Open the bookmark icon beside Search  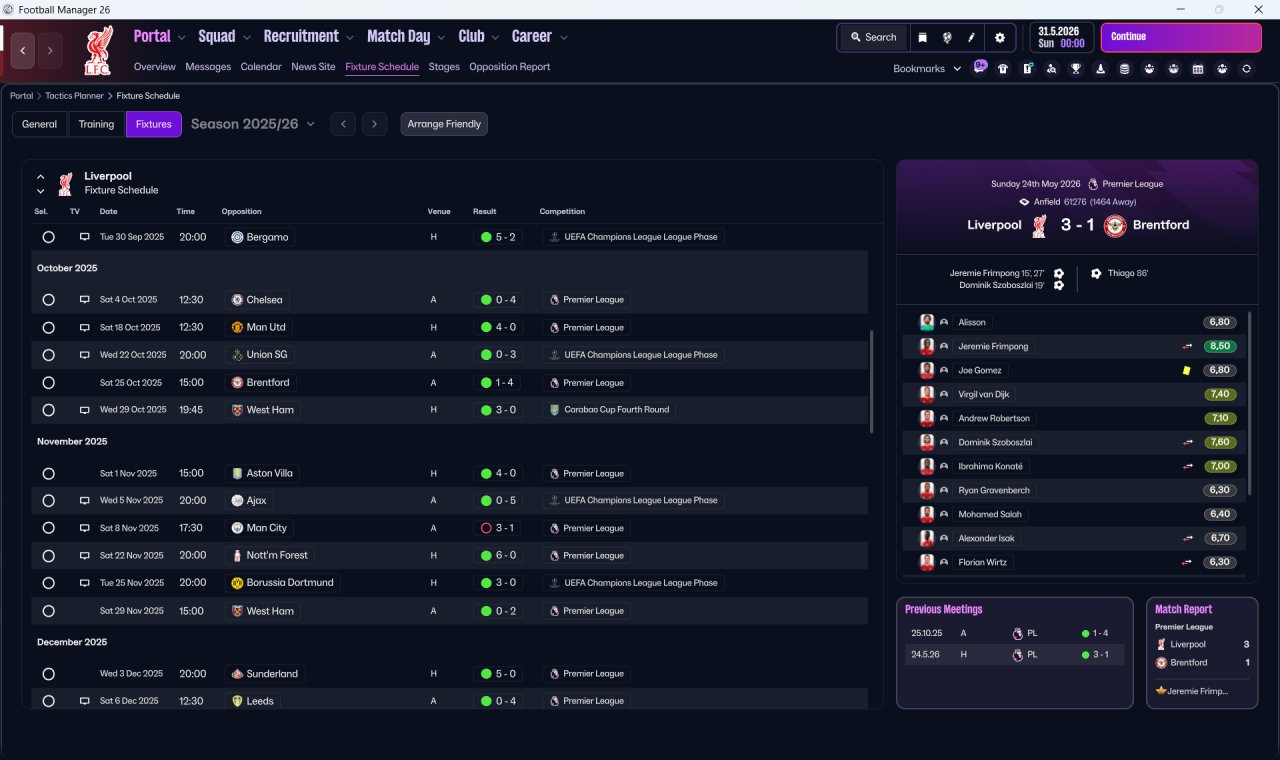(922, 37)
